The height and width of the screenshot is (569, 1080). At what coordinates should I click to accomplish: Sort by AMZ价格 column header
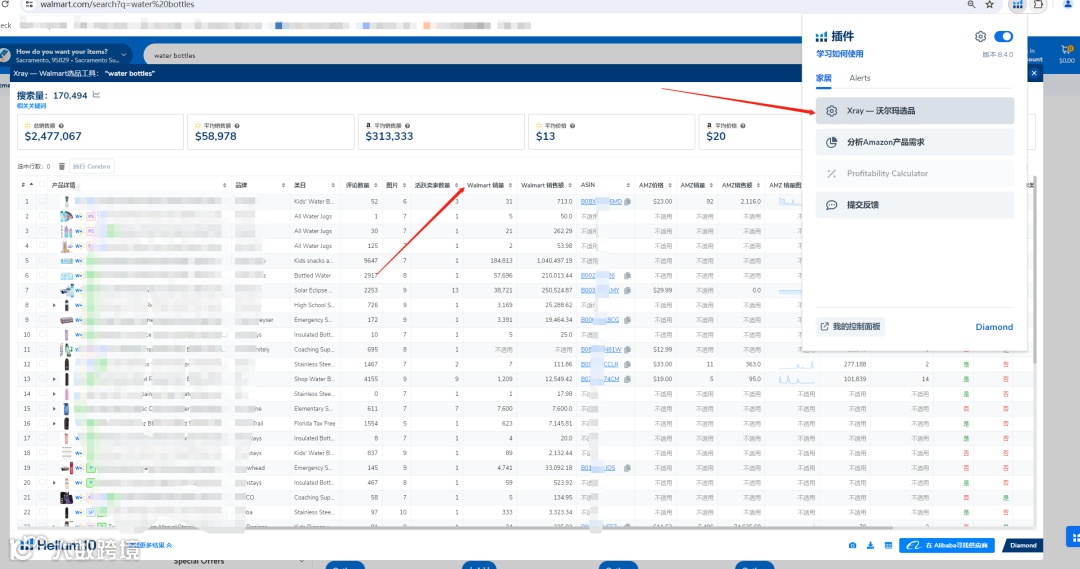[x=654, y=185]
